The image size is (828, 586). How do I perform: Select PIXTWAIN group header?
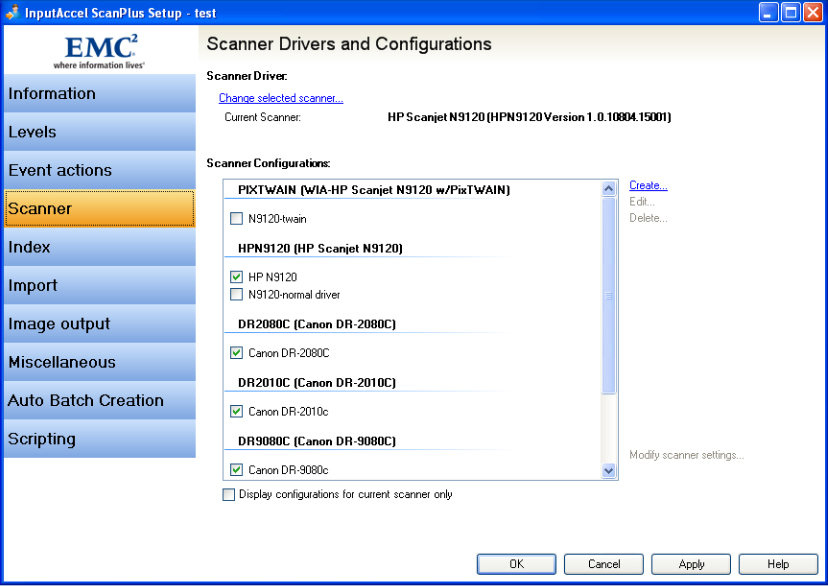374,190
